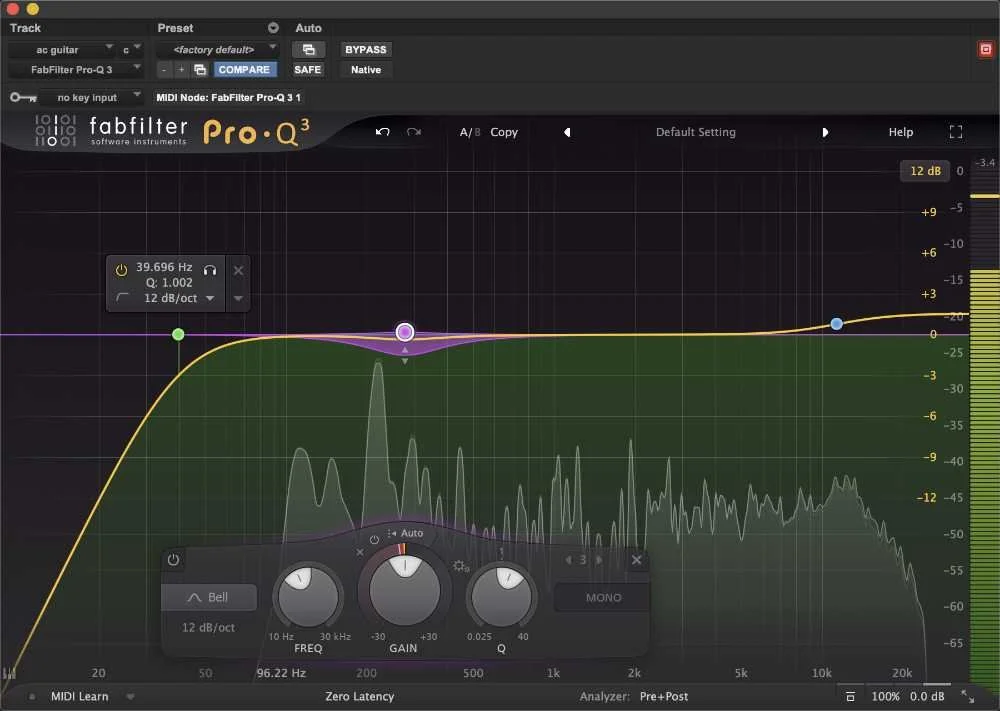Open band settings with the gear icon near Gain
The height and width of the screenshot is (711, 1000).
click(459, 566)
